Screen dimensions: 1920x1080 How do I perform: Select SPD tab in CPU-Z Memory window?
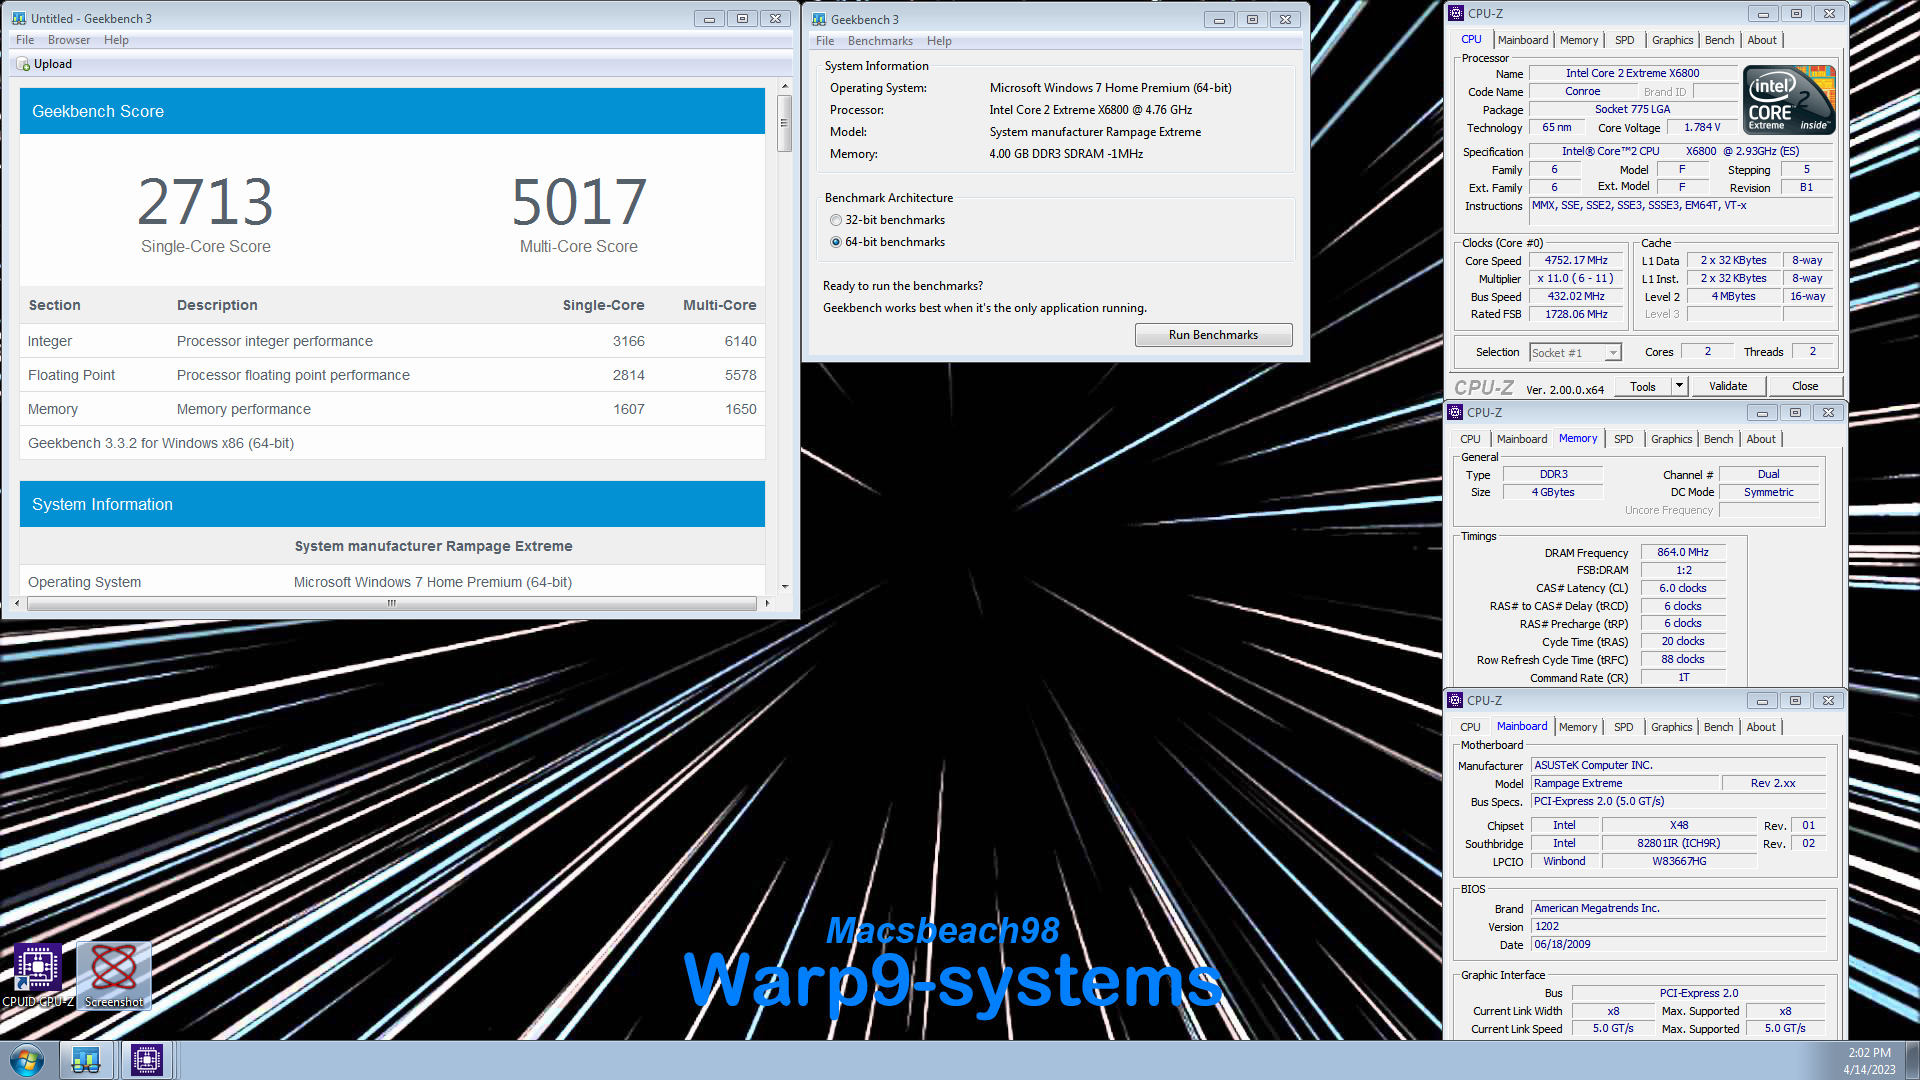point(1624,439)
